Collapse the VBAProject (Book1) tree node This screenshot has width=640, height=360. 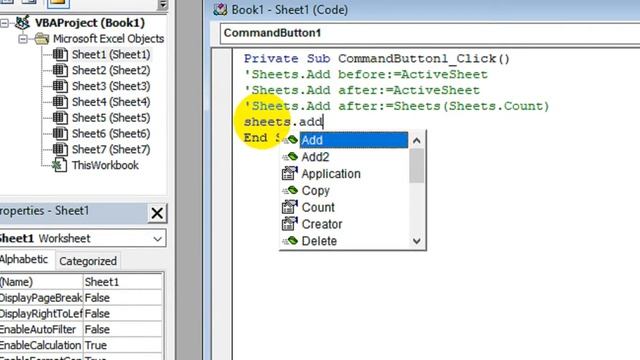coord(4,23)
